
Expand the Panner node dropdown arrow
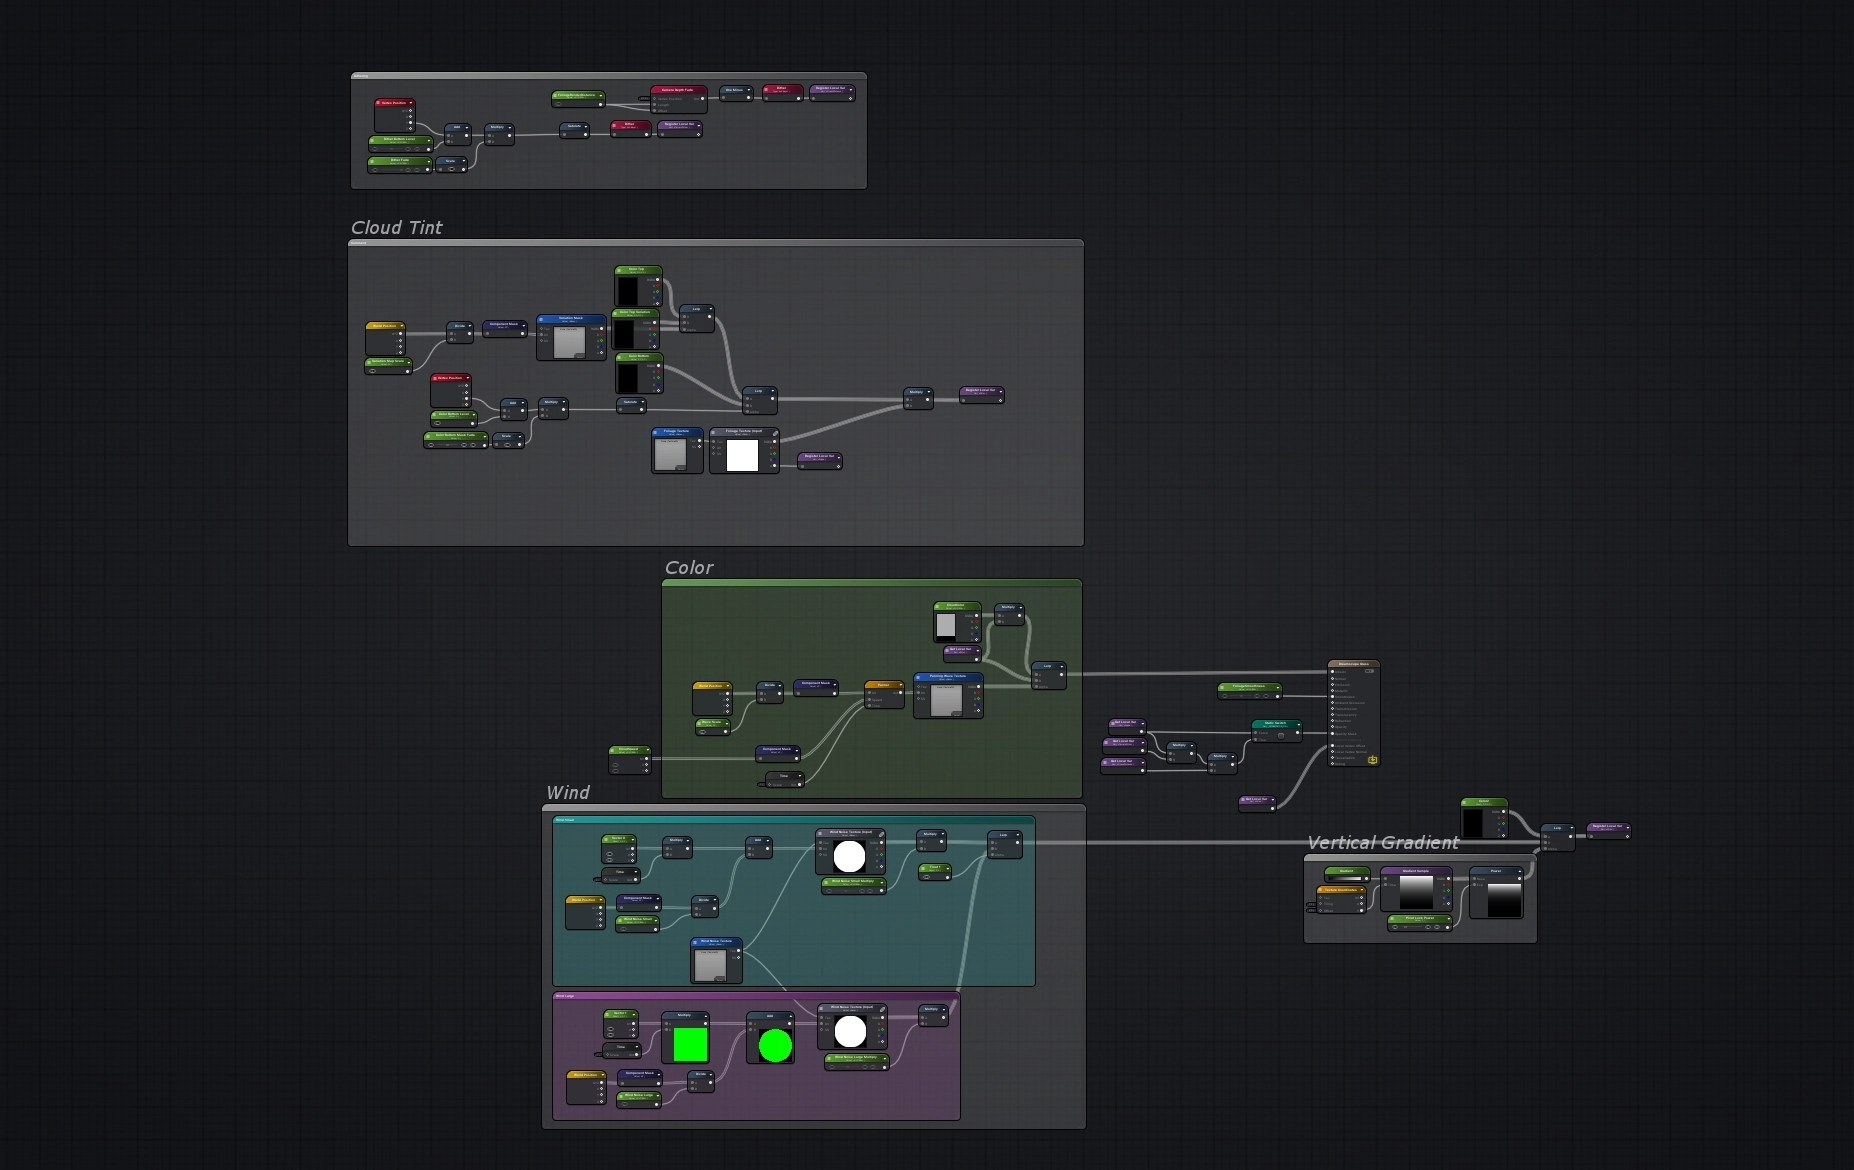900,686
